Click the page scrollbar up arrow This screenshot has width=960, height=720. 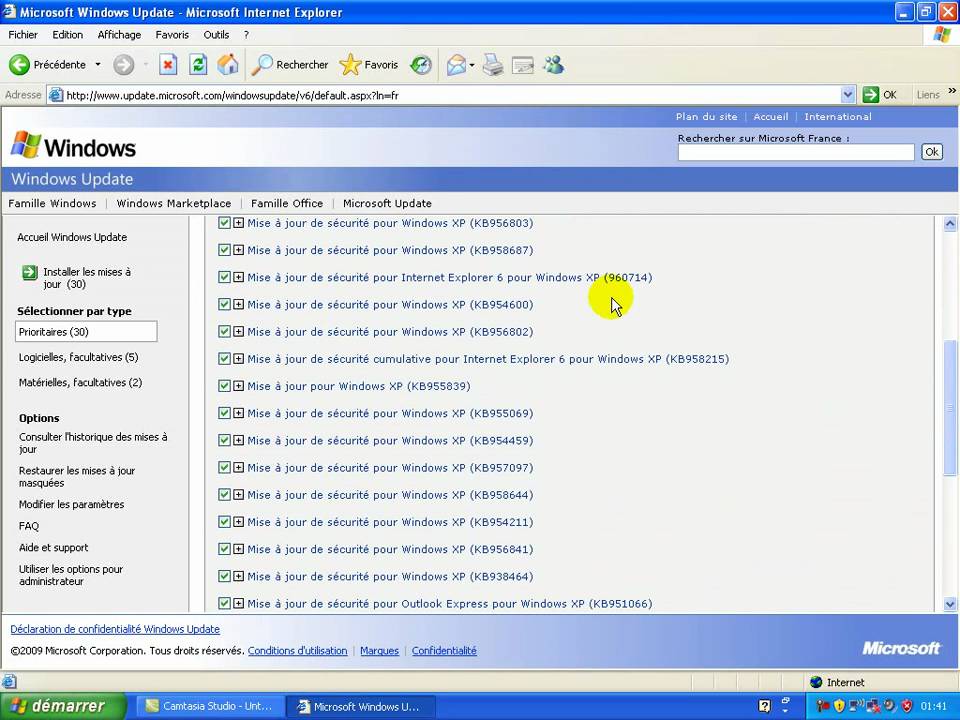point(950,224)
